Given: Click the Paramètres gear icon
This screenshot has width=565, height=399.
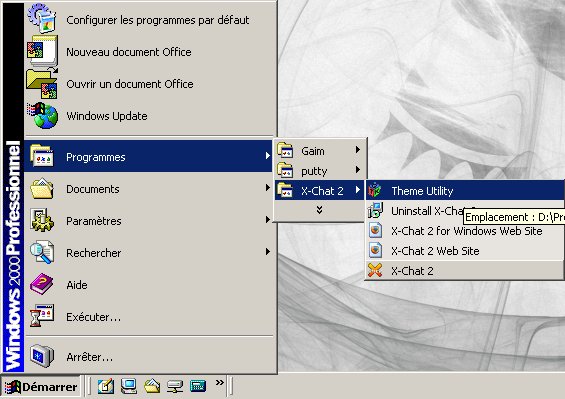Looking at the screenshot, I should coord(42,220).
